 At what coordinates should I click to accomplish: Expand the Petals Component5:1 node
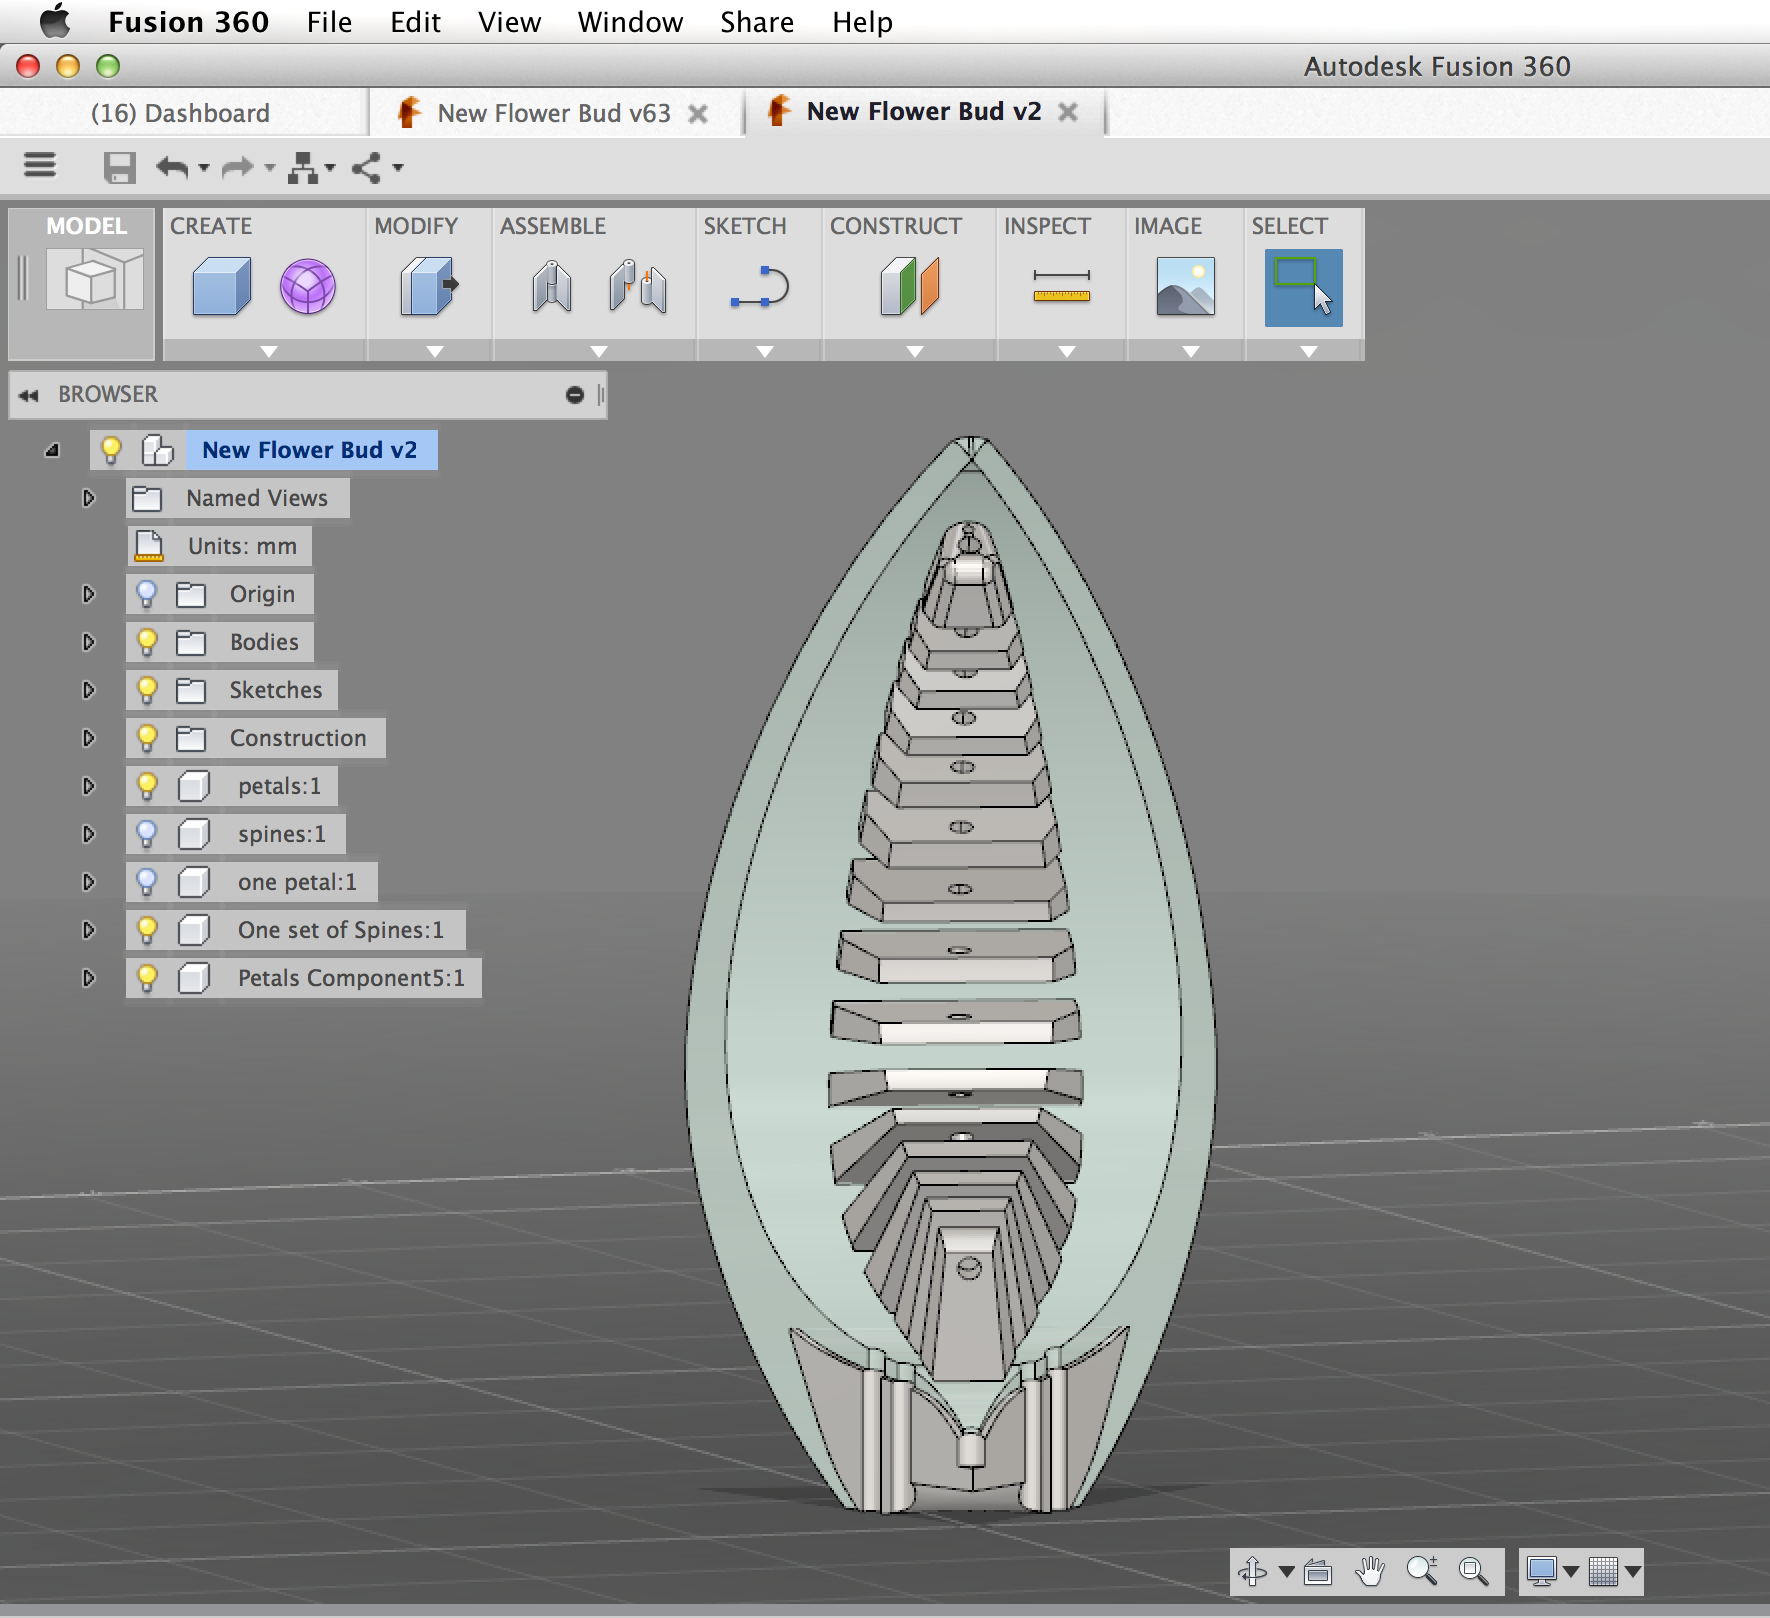pyautogui.click(x=88, y=978)
